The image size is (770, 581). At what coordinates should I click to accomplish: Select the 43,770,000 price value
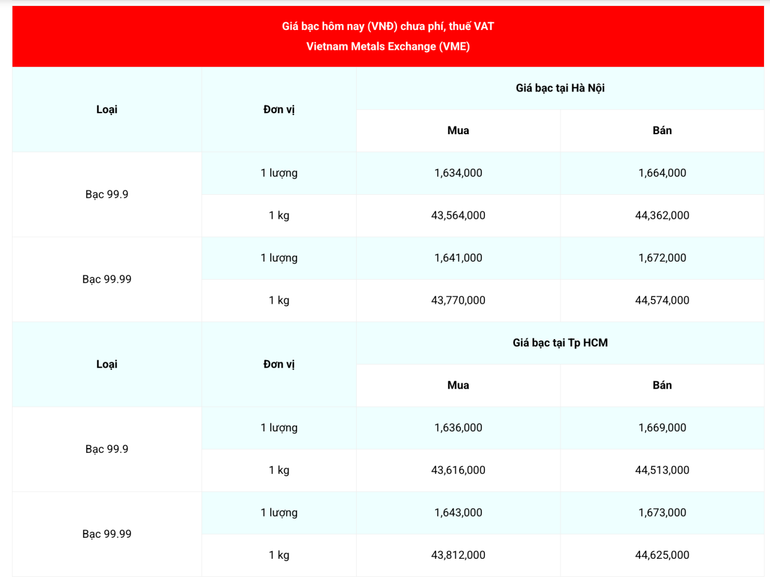pyautogui.click(x=458, y=300)
